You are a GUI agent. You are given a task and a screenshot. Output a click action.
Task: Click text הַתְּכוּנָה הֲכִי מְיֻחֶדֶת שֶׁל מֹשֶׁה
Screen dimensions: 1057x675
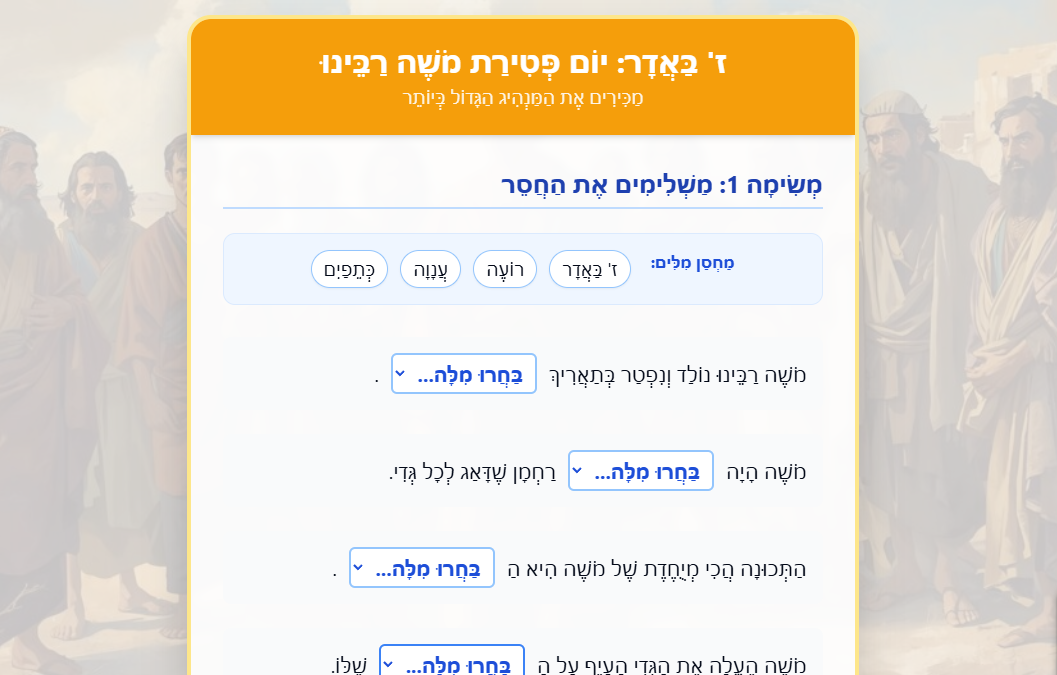click(658, 569)
